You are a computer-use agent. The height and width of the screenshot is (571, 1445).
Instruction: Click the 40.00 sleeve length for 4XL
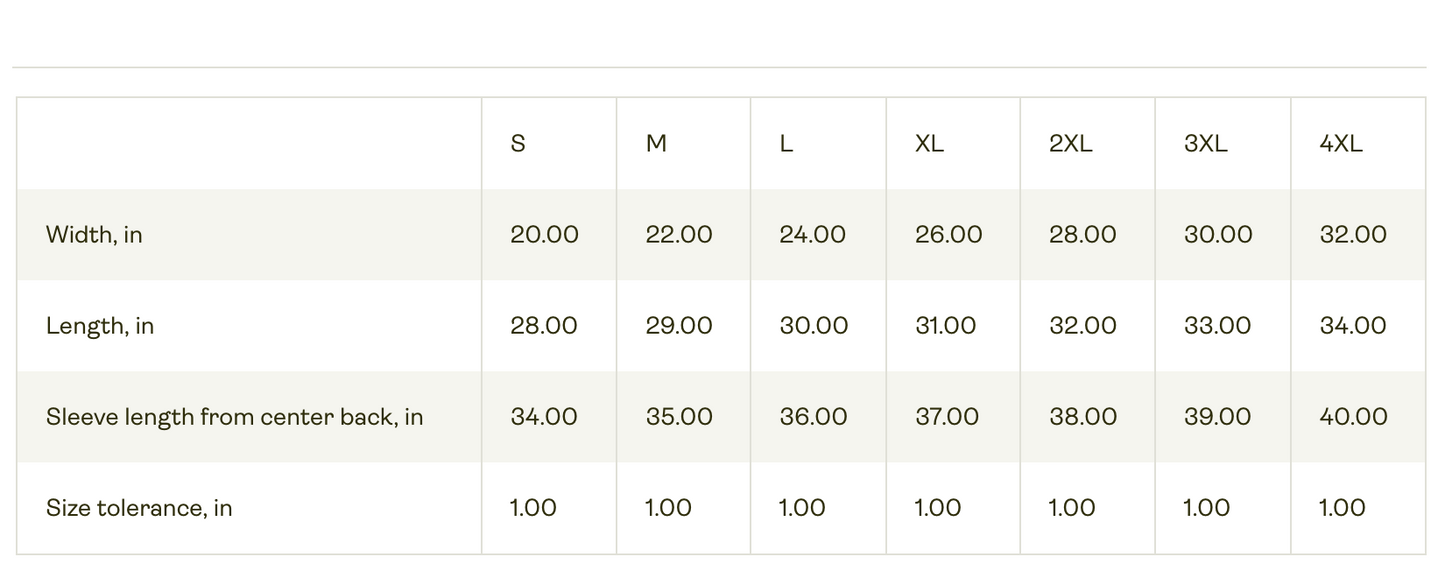point(1353,417)
